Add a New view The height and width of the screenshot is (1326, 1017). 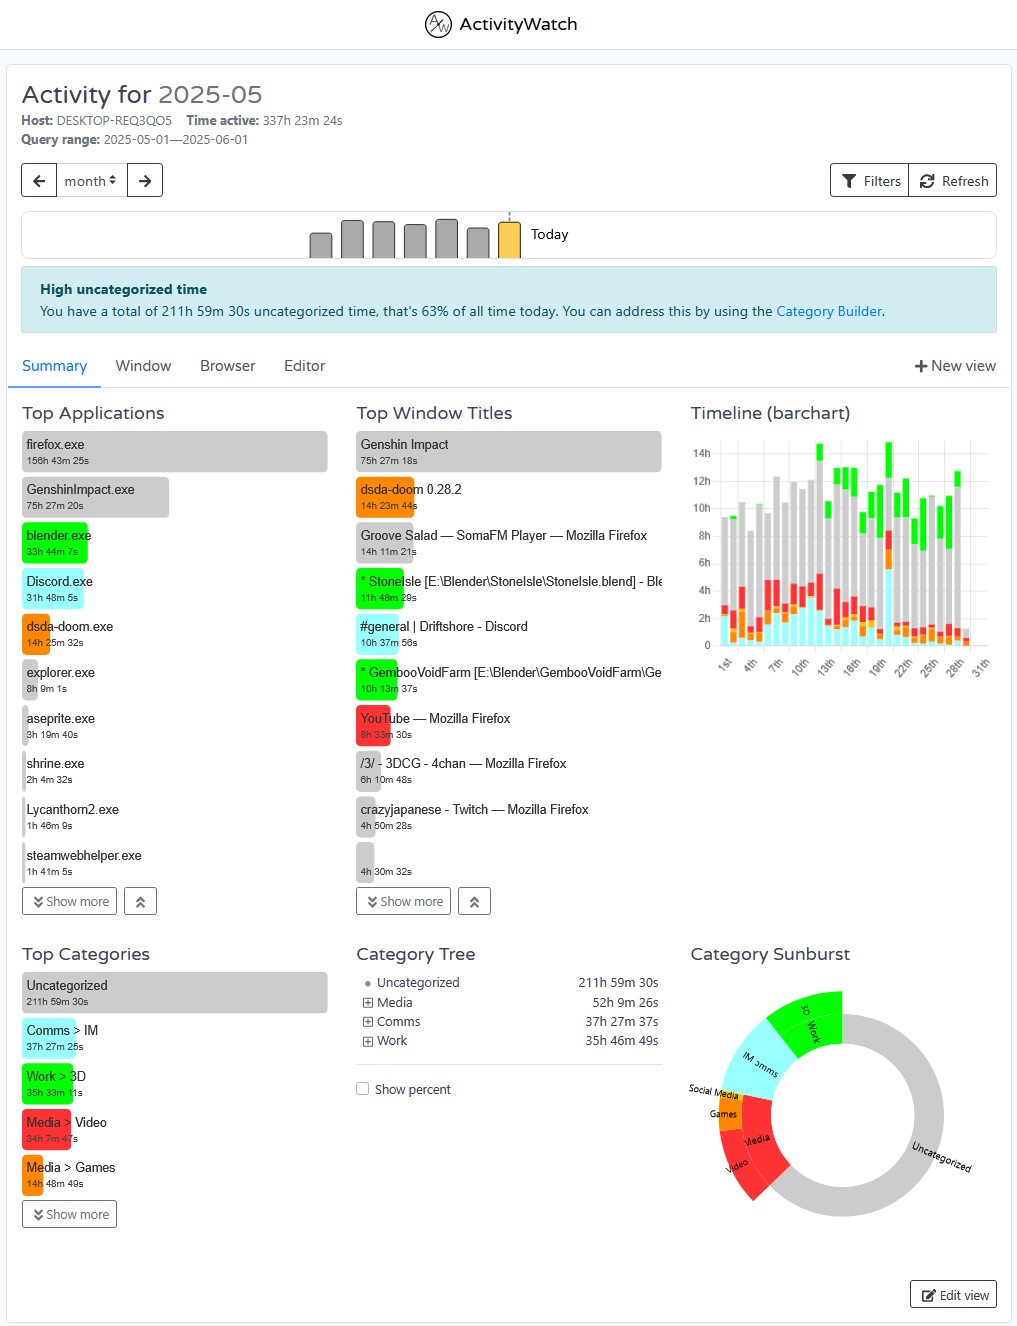coord(955,366)
